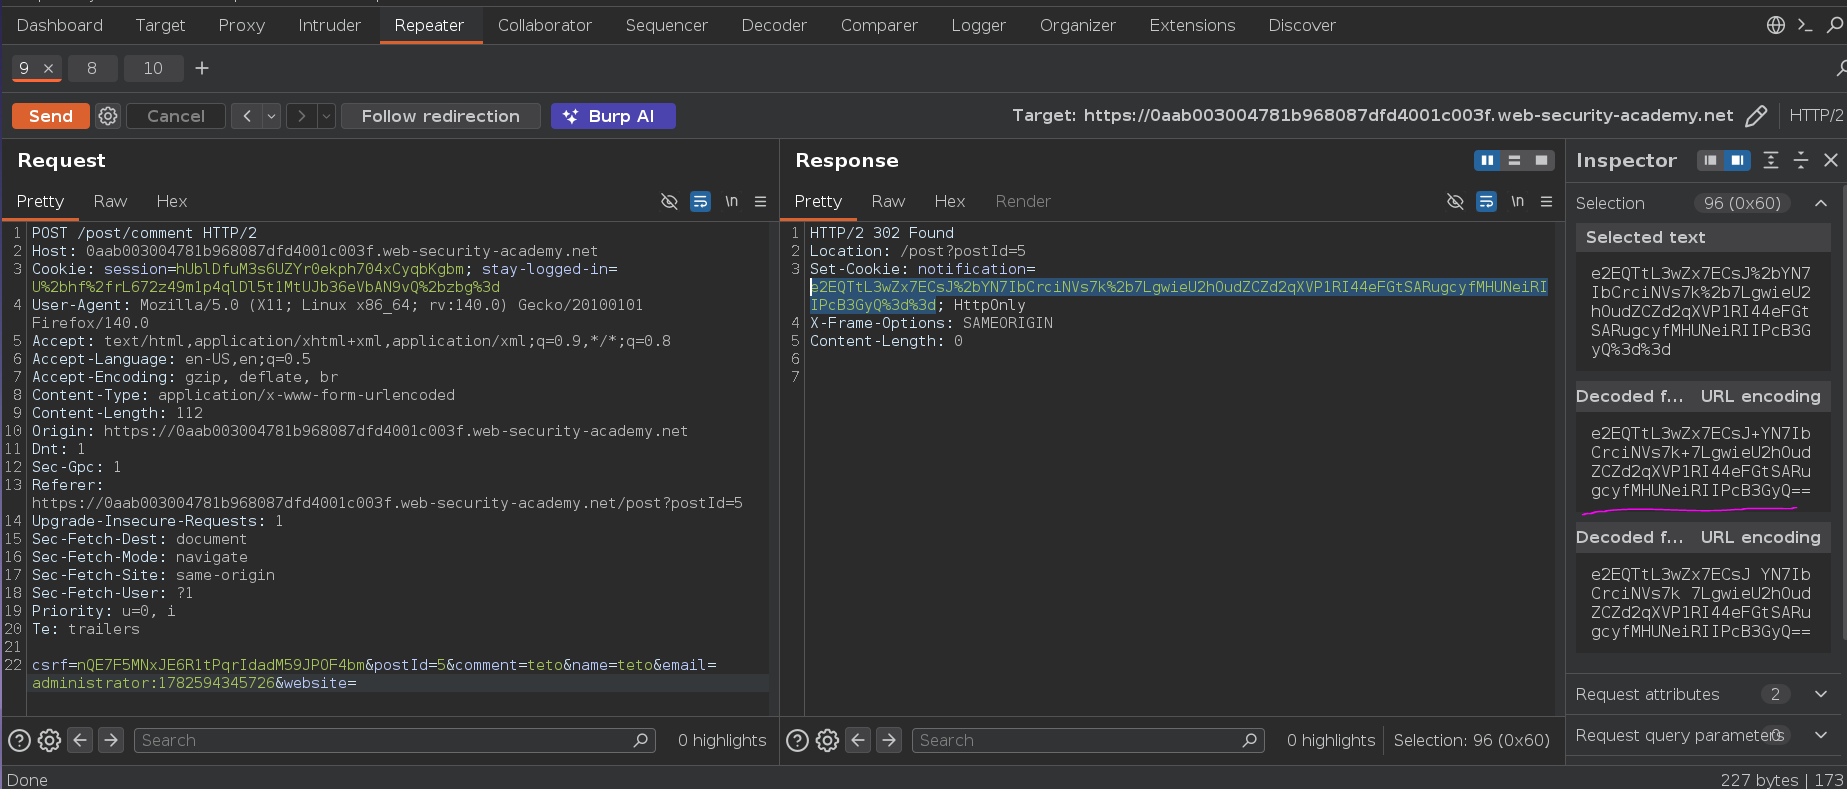Image resolution: width=1847 pixels, height=789 pixels.
Task: Toggle show \n newlines in Request
Action: coord(731,201)
